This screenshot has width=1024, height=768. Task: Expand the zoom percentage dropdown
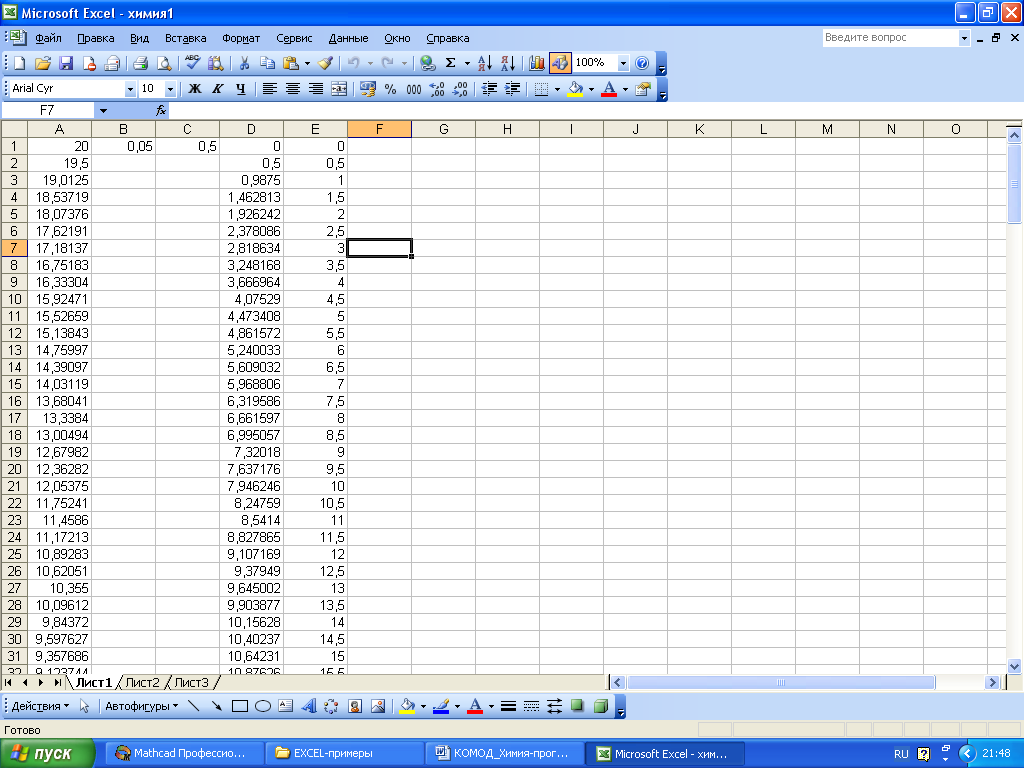624,63
